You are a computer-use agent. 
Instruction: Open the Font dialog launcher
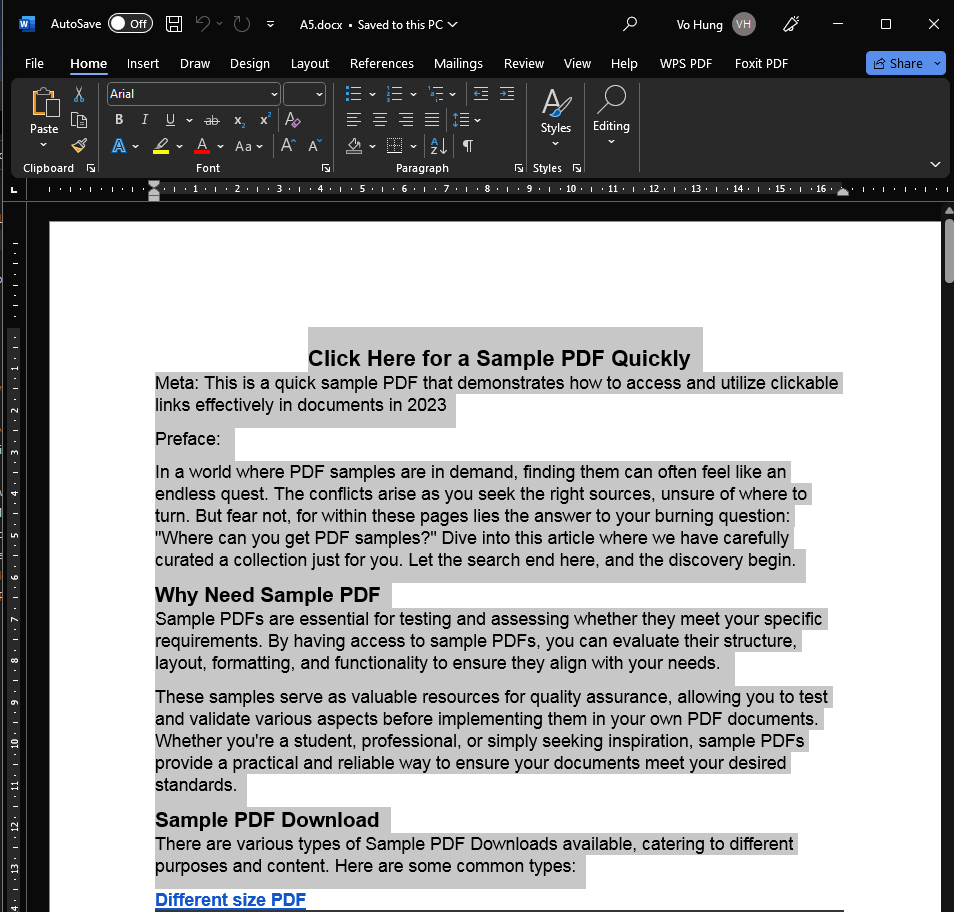click(326, 169)
